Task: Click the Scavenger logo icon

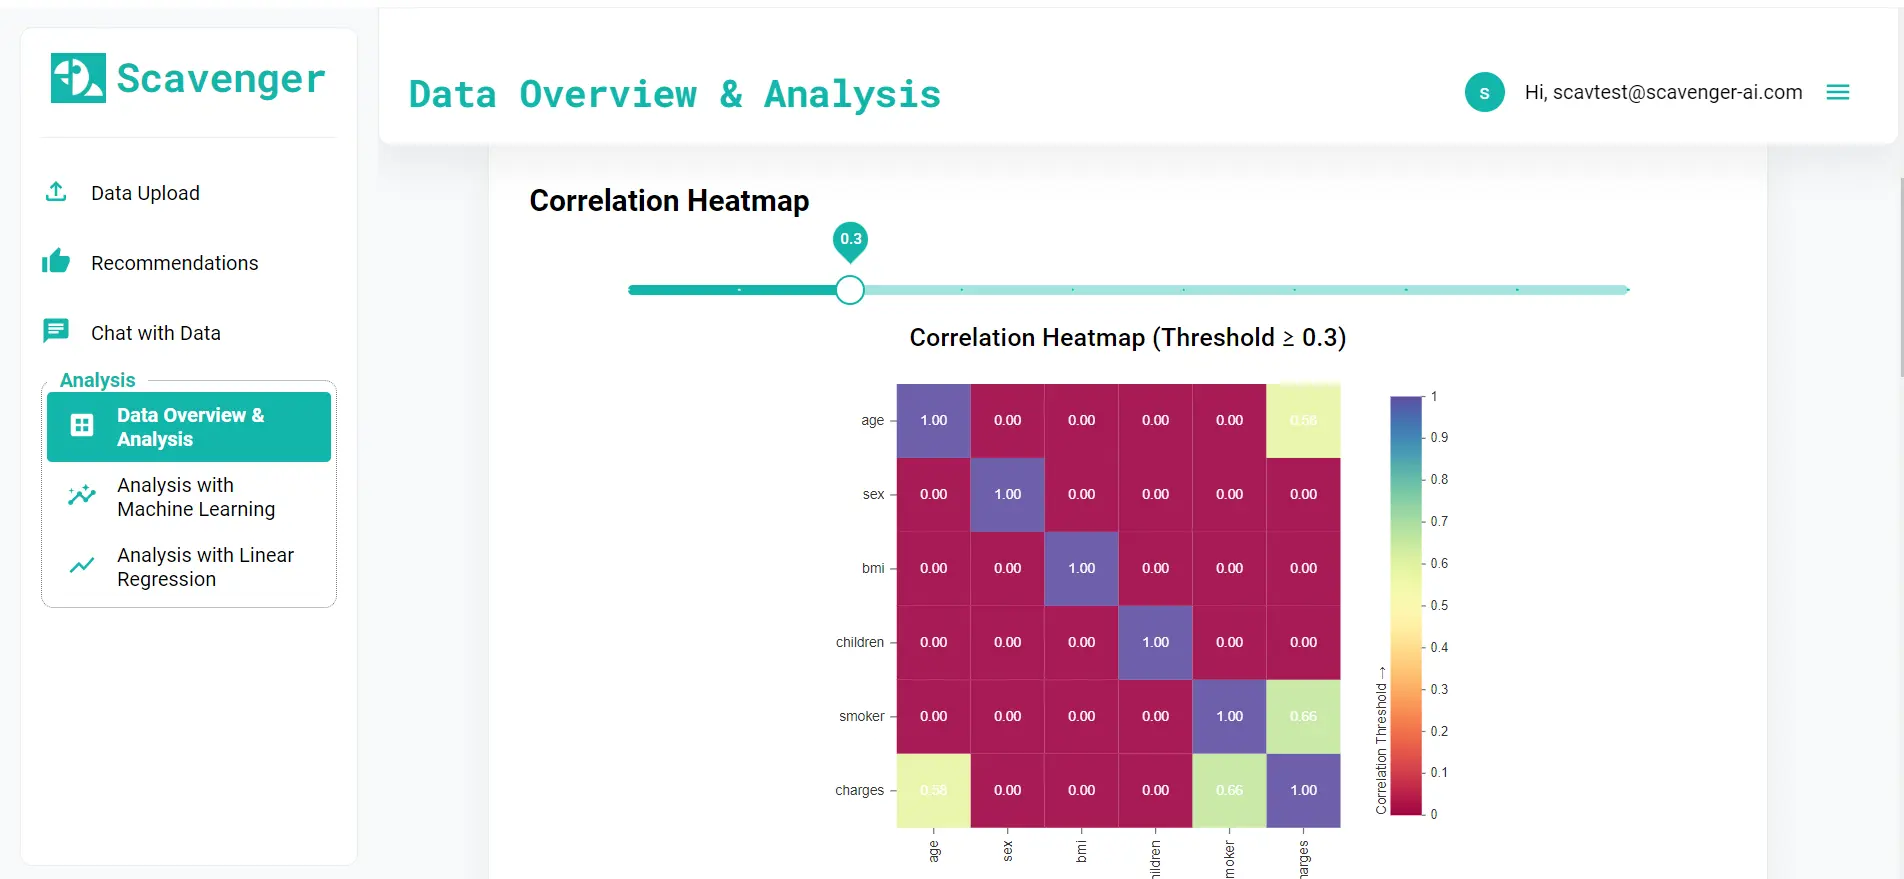Action: pos(78,77)
